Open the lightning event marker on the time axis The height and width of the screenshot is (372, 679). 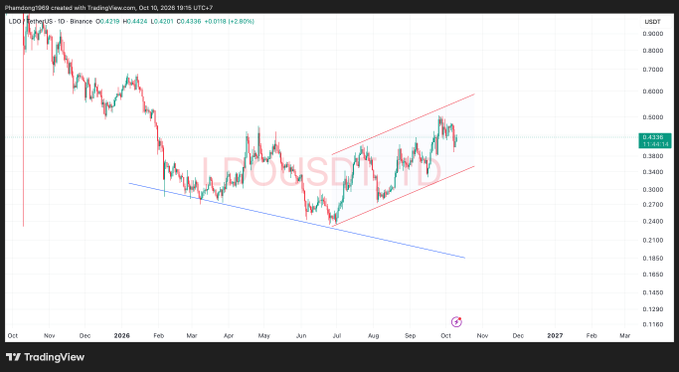tap(456, 322)
